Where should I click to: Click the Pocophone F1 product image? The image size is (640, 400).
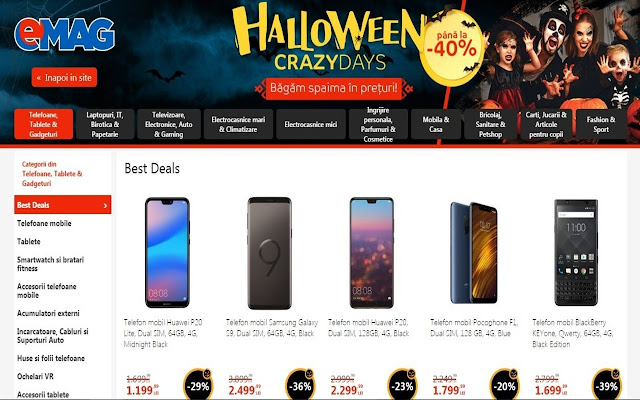(474, 253)
